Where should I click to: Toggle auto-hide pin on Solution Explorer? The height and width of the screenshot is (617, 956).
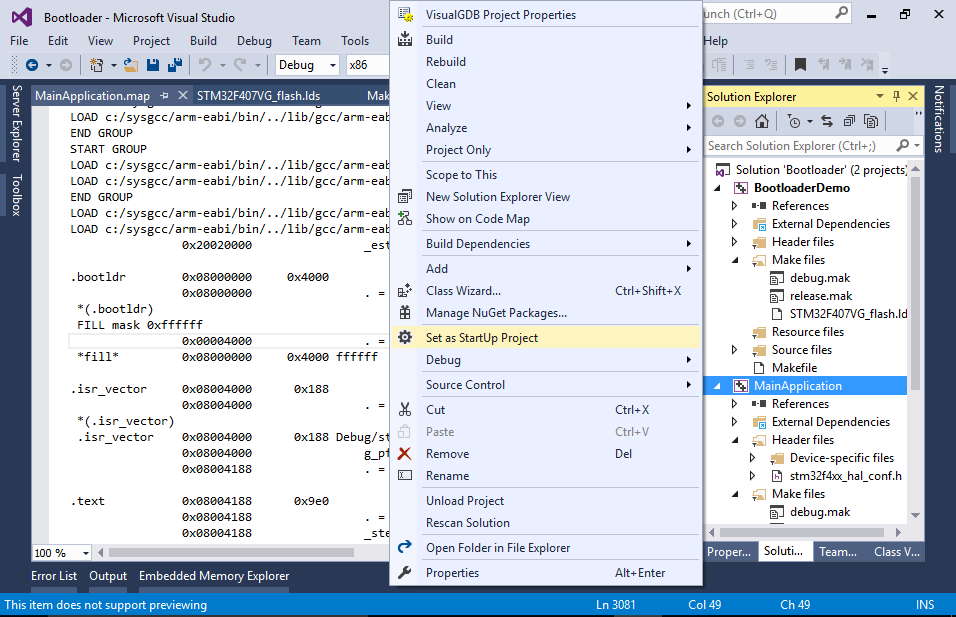coord(896,96)
